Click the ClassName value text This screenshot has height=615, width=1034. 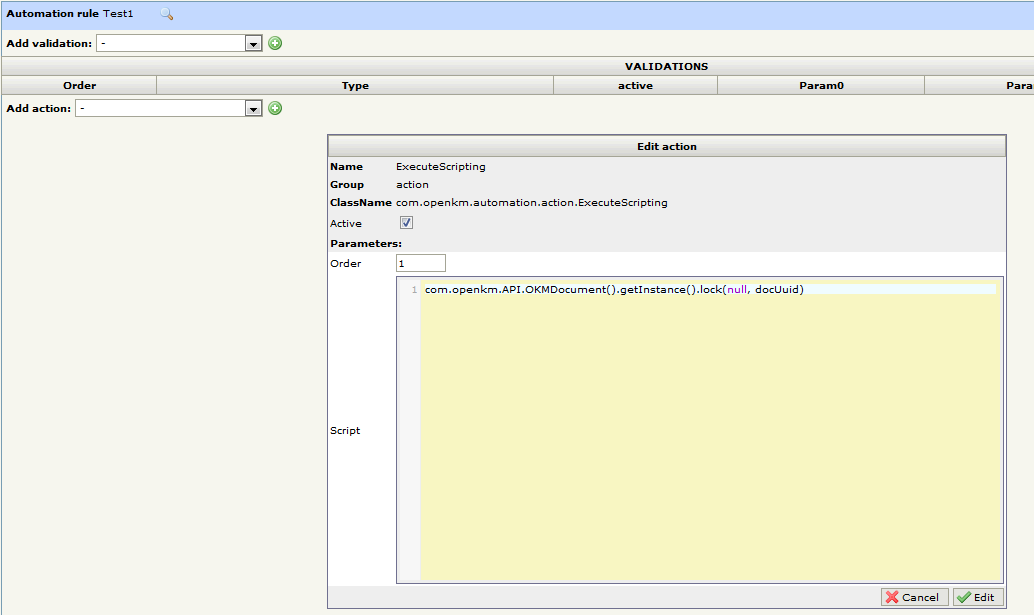[x=531, y=203]
